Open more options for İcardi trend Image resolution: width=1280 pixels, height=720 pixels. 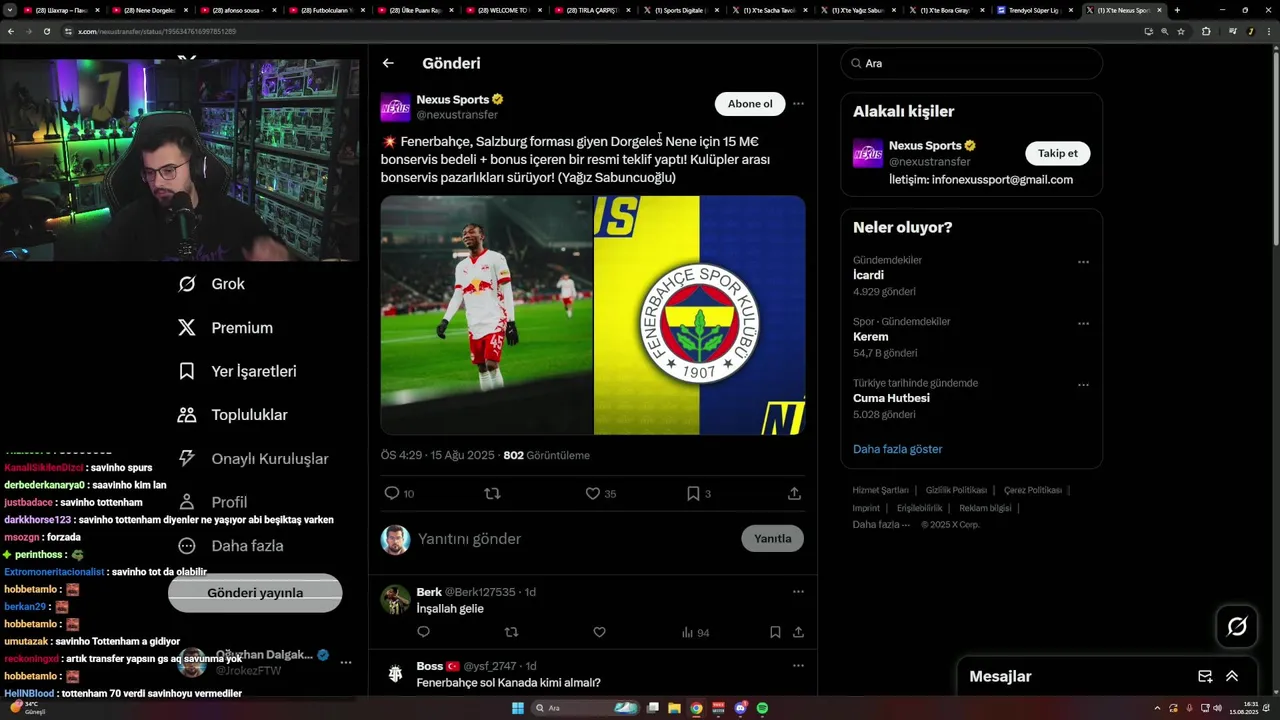[x=1083, y=262]
